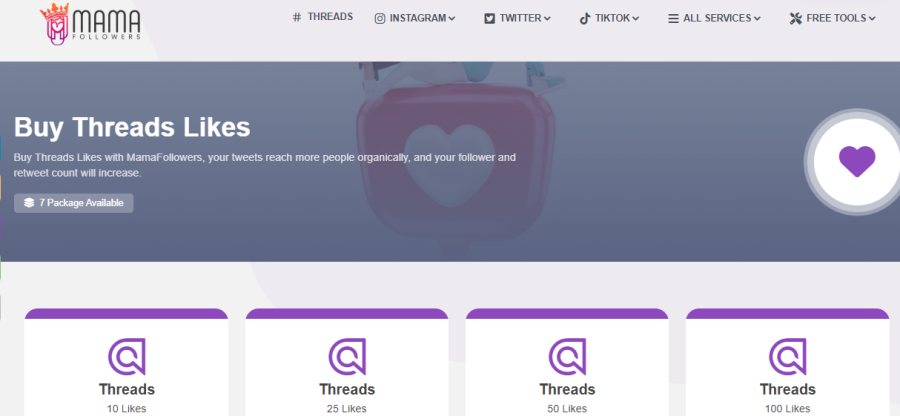The image size is (900, 416).
Task: Click the Free Tools wrench icon
Action: coord(796,18)
